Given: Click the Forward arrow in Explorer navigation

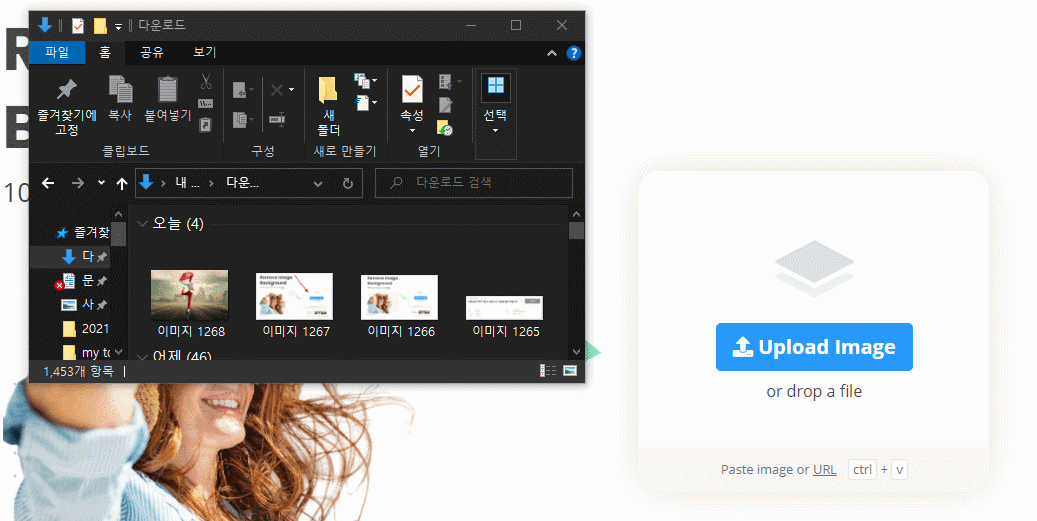Looking at the screenshot, I should coord(77,183).
